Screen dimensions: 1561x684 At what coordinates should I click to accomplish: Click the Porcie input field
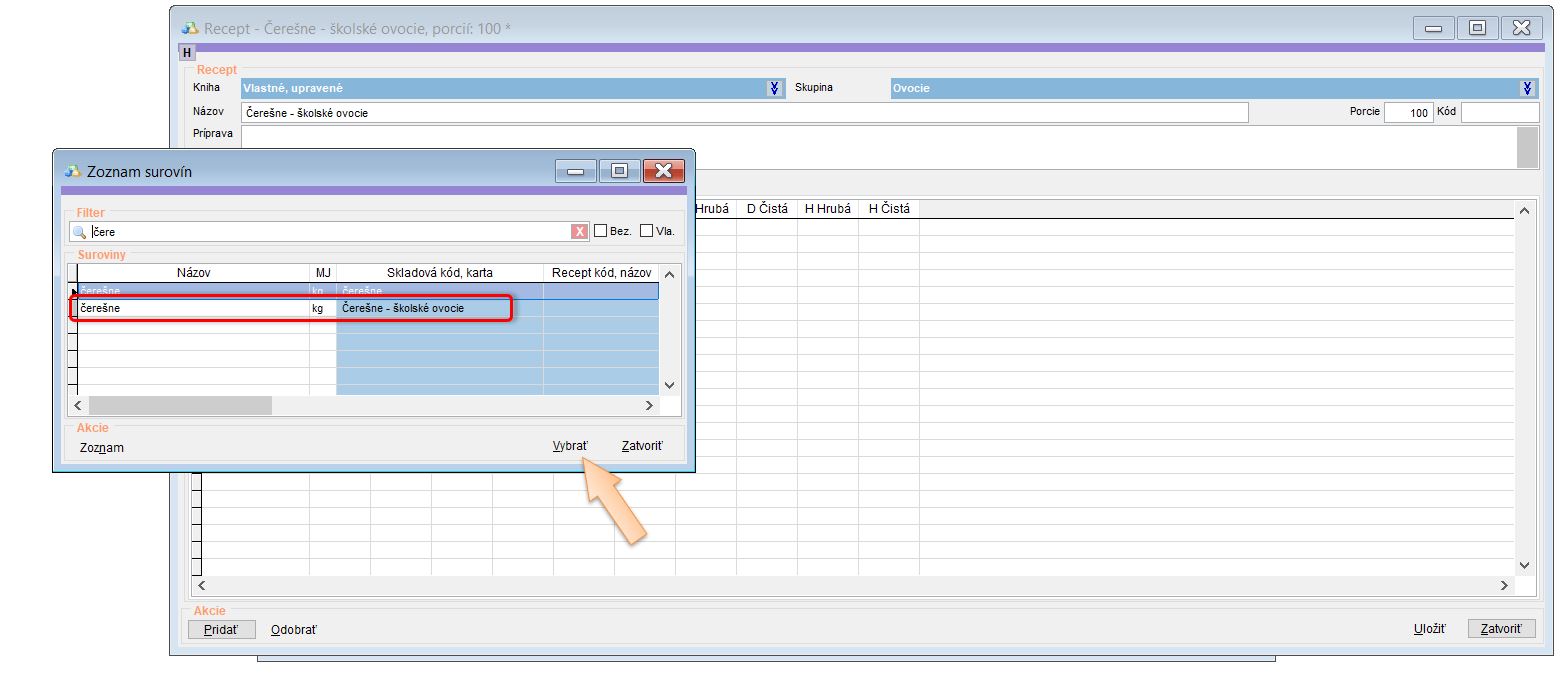[1408, 113]
